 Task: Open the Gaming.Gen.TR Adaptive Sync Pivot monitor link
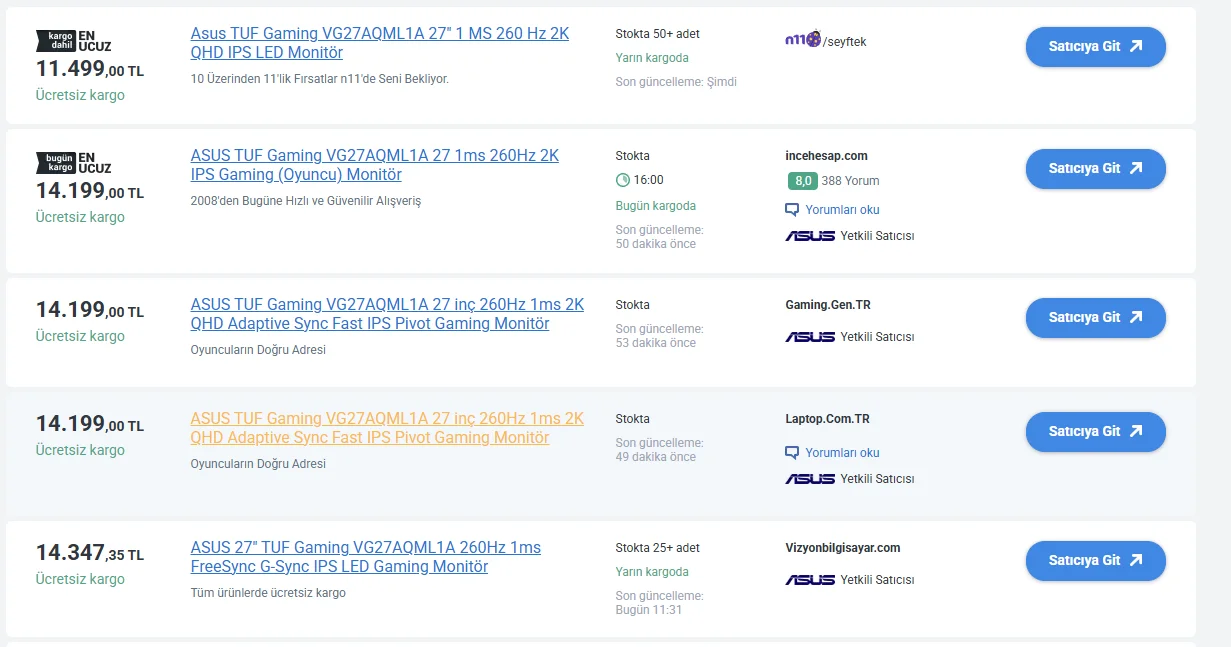tap(387, 314)
